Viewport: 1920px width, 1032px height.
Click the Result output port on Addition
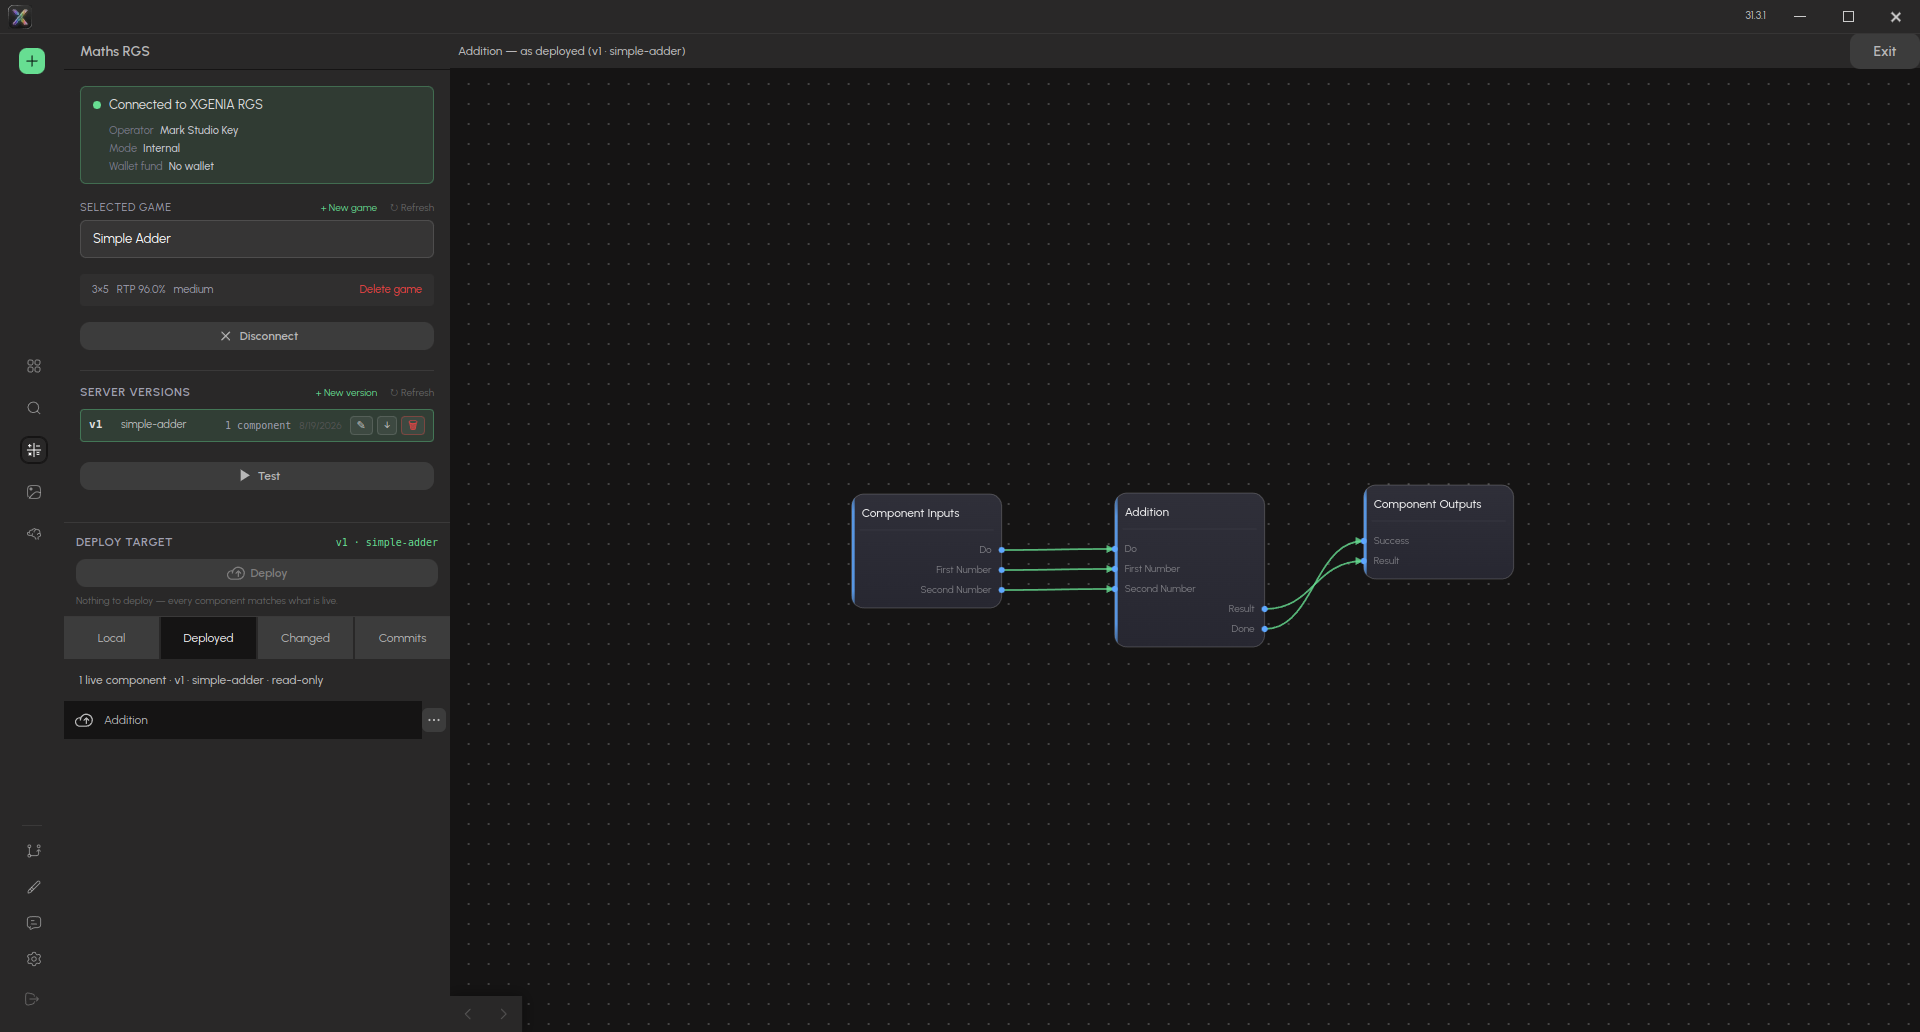[1265, 609]
